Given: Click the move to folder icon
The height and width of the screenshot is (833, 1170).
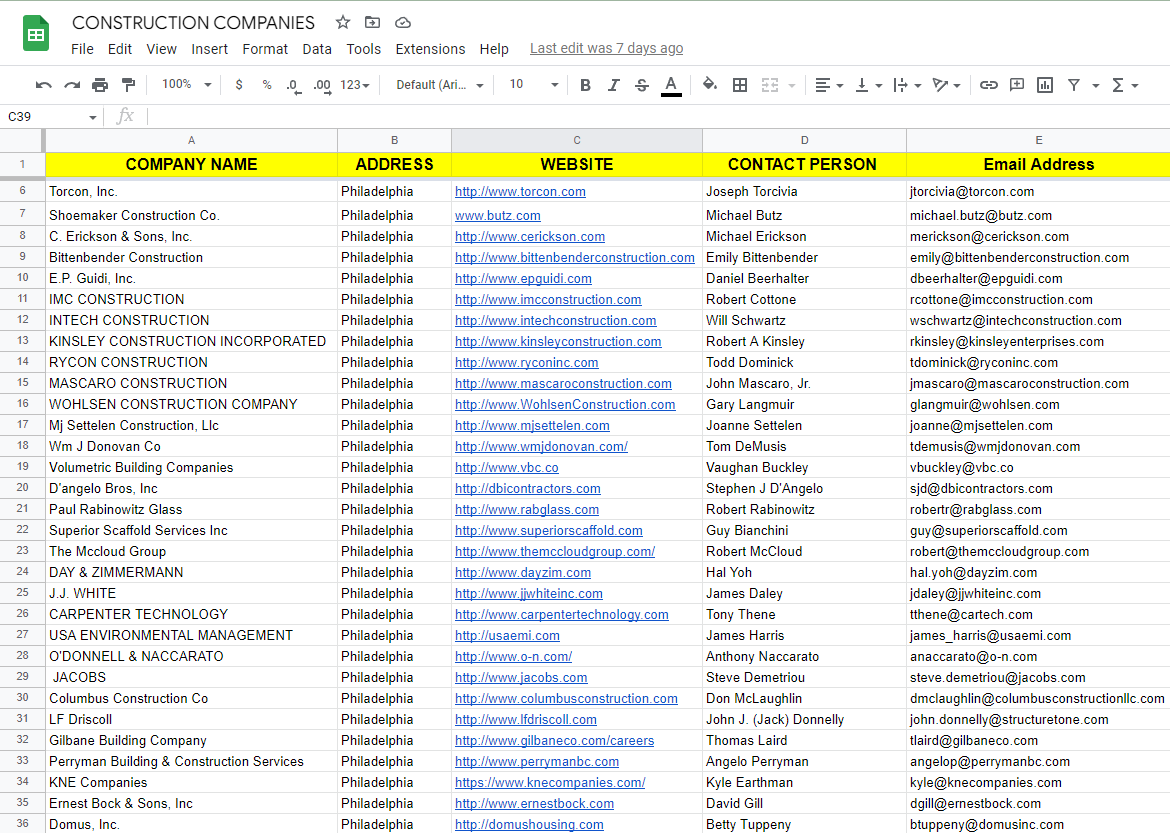Looking at the screenshot, I should tap(372, 22).
